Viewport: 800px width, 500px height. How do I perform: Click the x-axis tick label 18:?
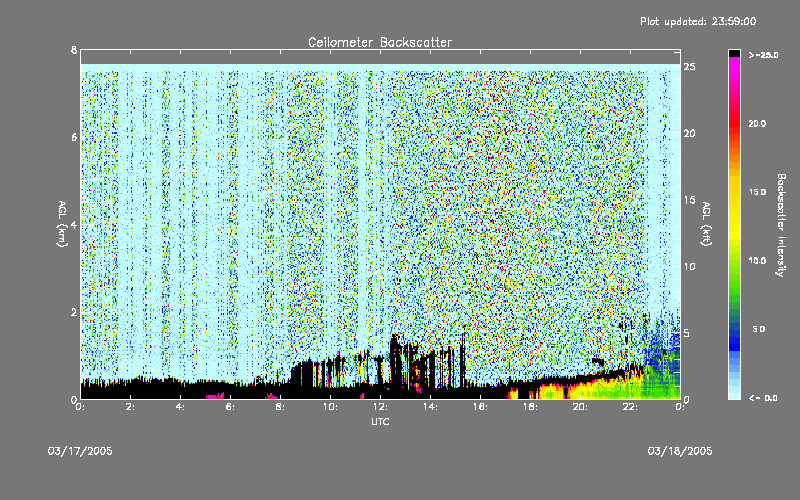530,407
